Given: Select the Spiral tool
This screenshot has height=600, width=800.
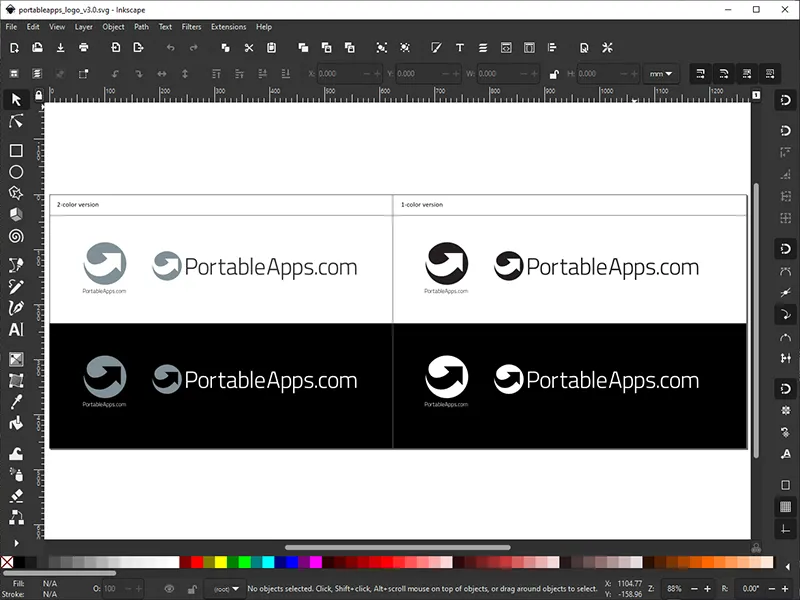Looking at the screenshot, I should point(14,236).
